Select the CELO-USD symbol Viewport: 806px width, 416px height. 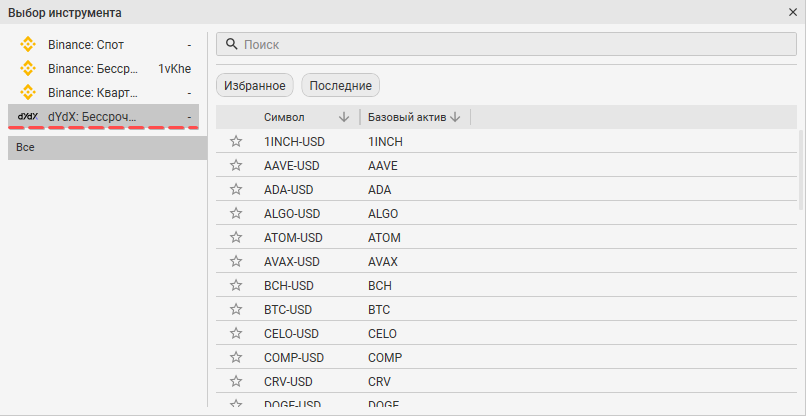point(291,334)
